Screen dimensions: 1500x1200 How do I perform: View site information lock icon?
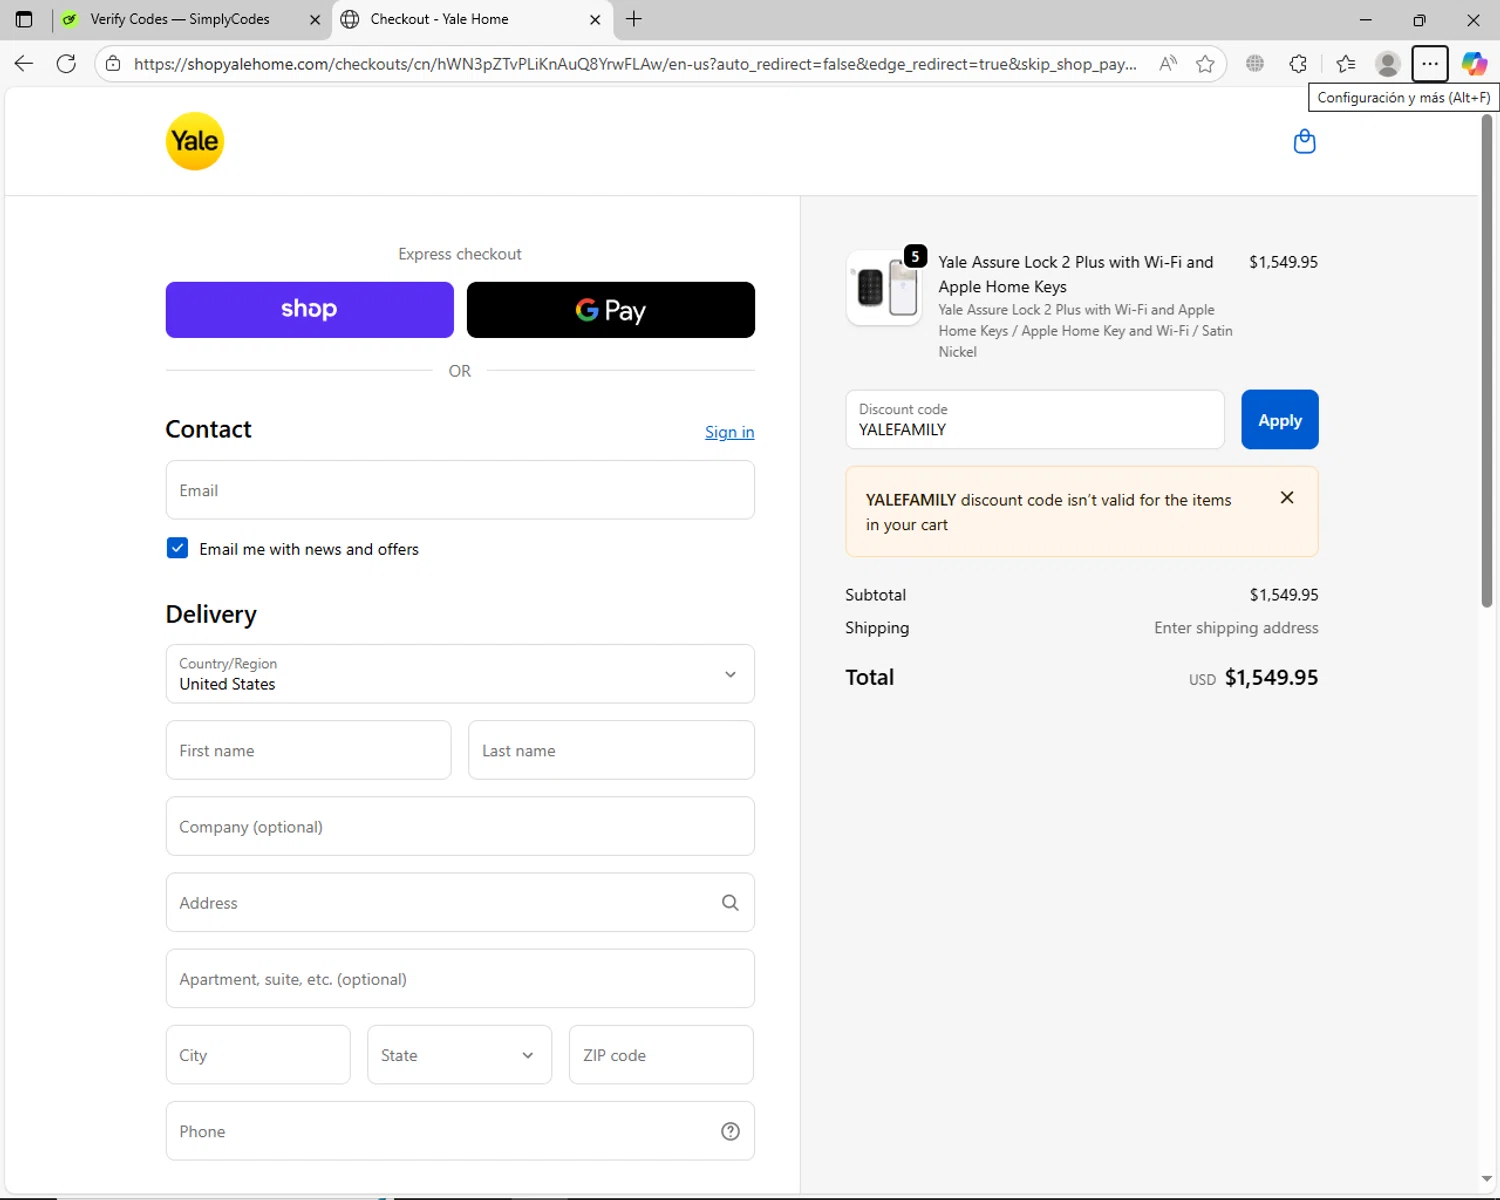click(113, 64)
